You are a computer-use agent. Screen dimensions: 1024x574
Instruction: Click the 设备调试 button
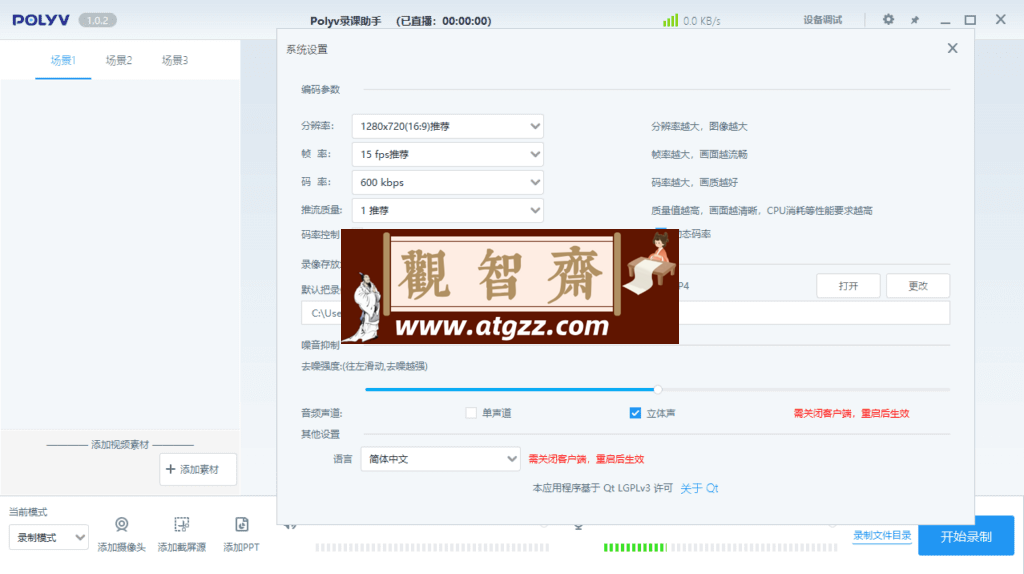tap(822, 20)
